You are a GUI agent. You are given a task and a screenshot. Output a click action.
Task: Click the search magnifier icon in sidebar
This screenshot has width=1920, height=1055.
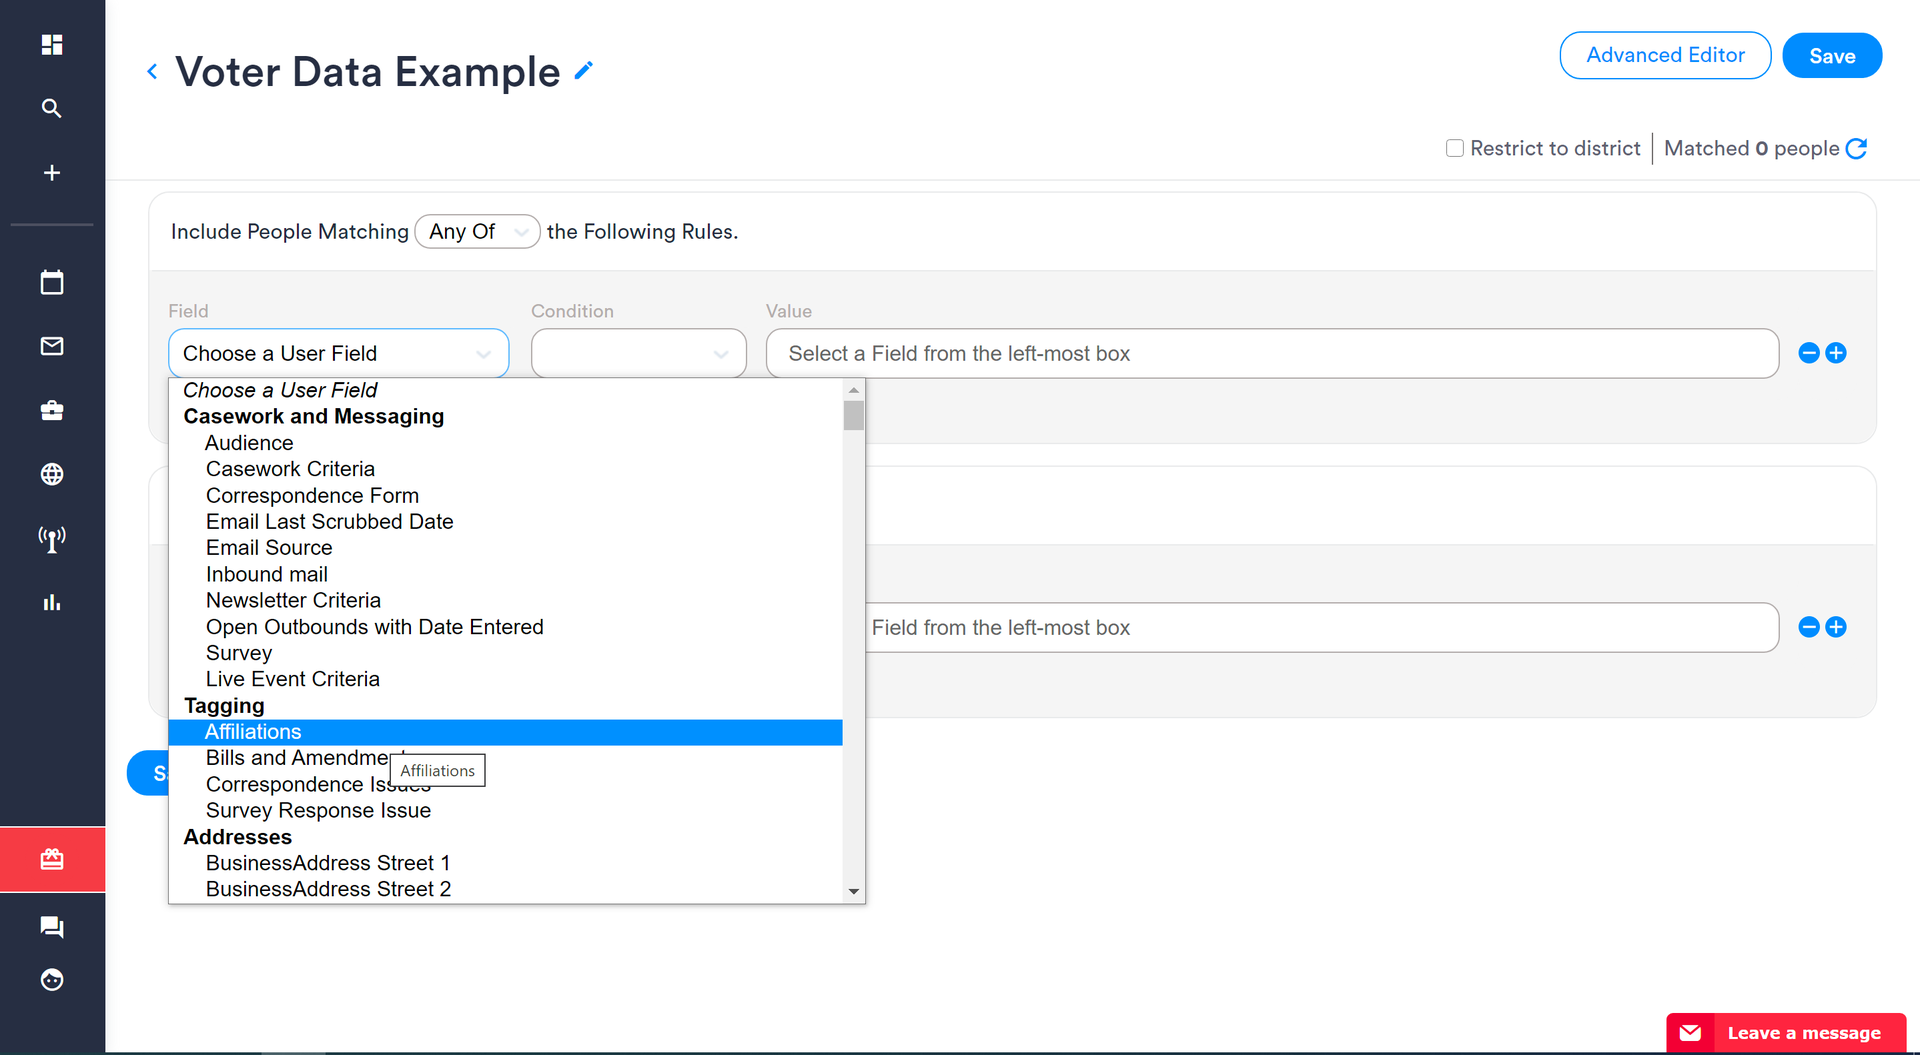pyautogui.click(x=52, y=108)
